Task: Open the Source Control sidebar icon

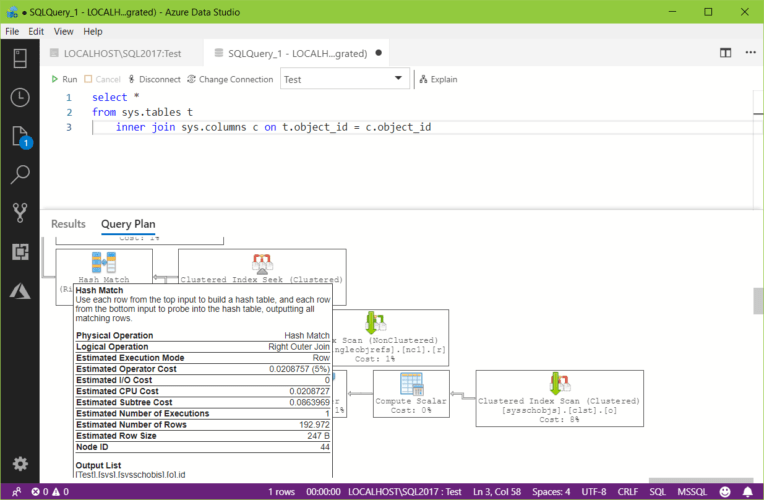Action: pos(20,213)
